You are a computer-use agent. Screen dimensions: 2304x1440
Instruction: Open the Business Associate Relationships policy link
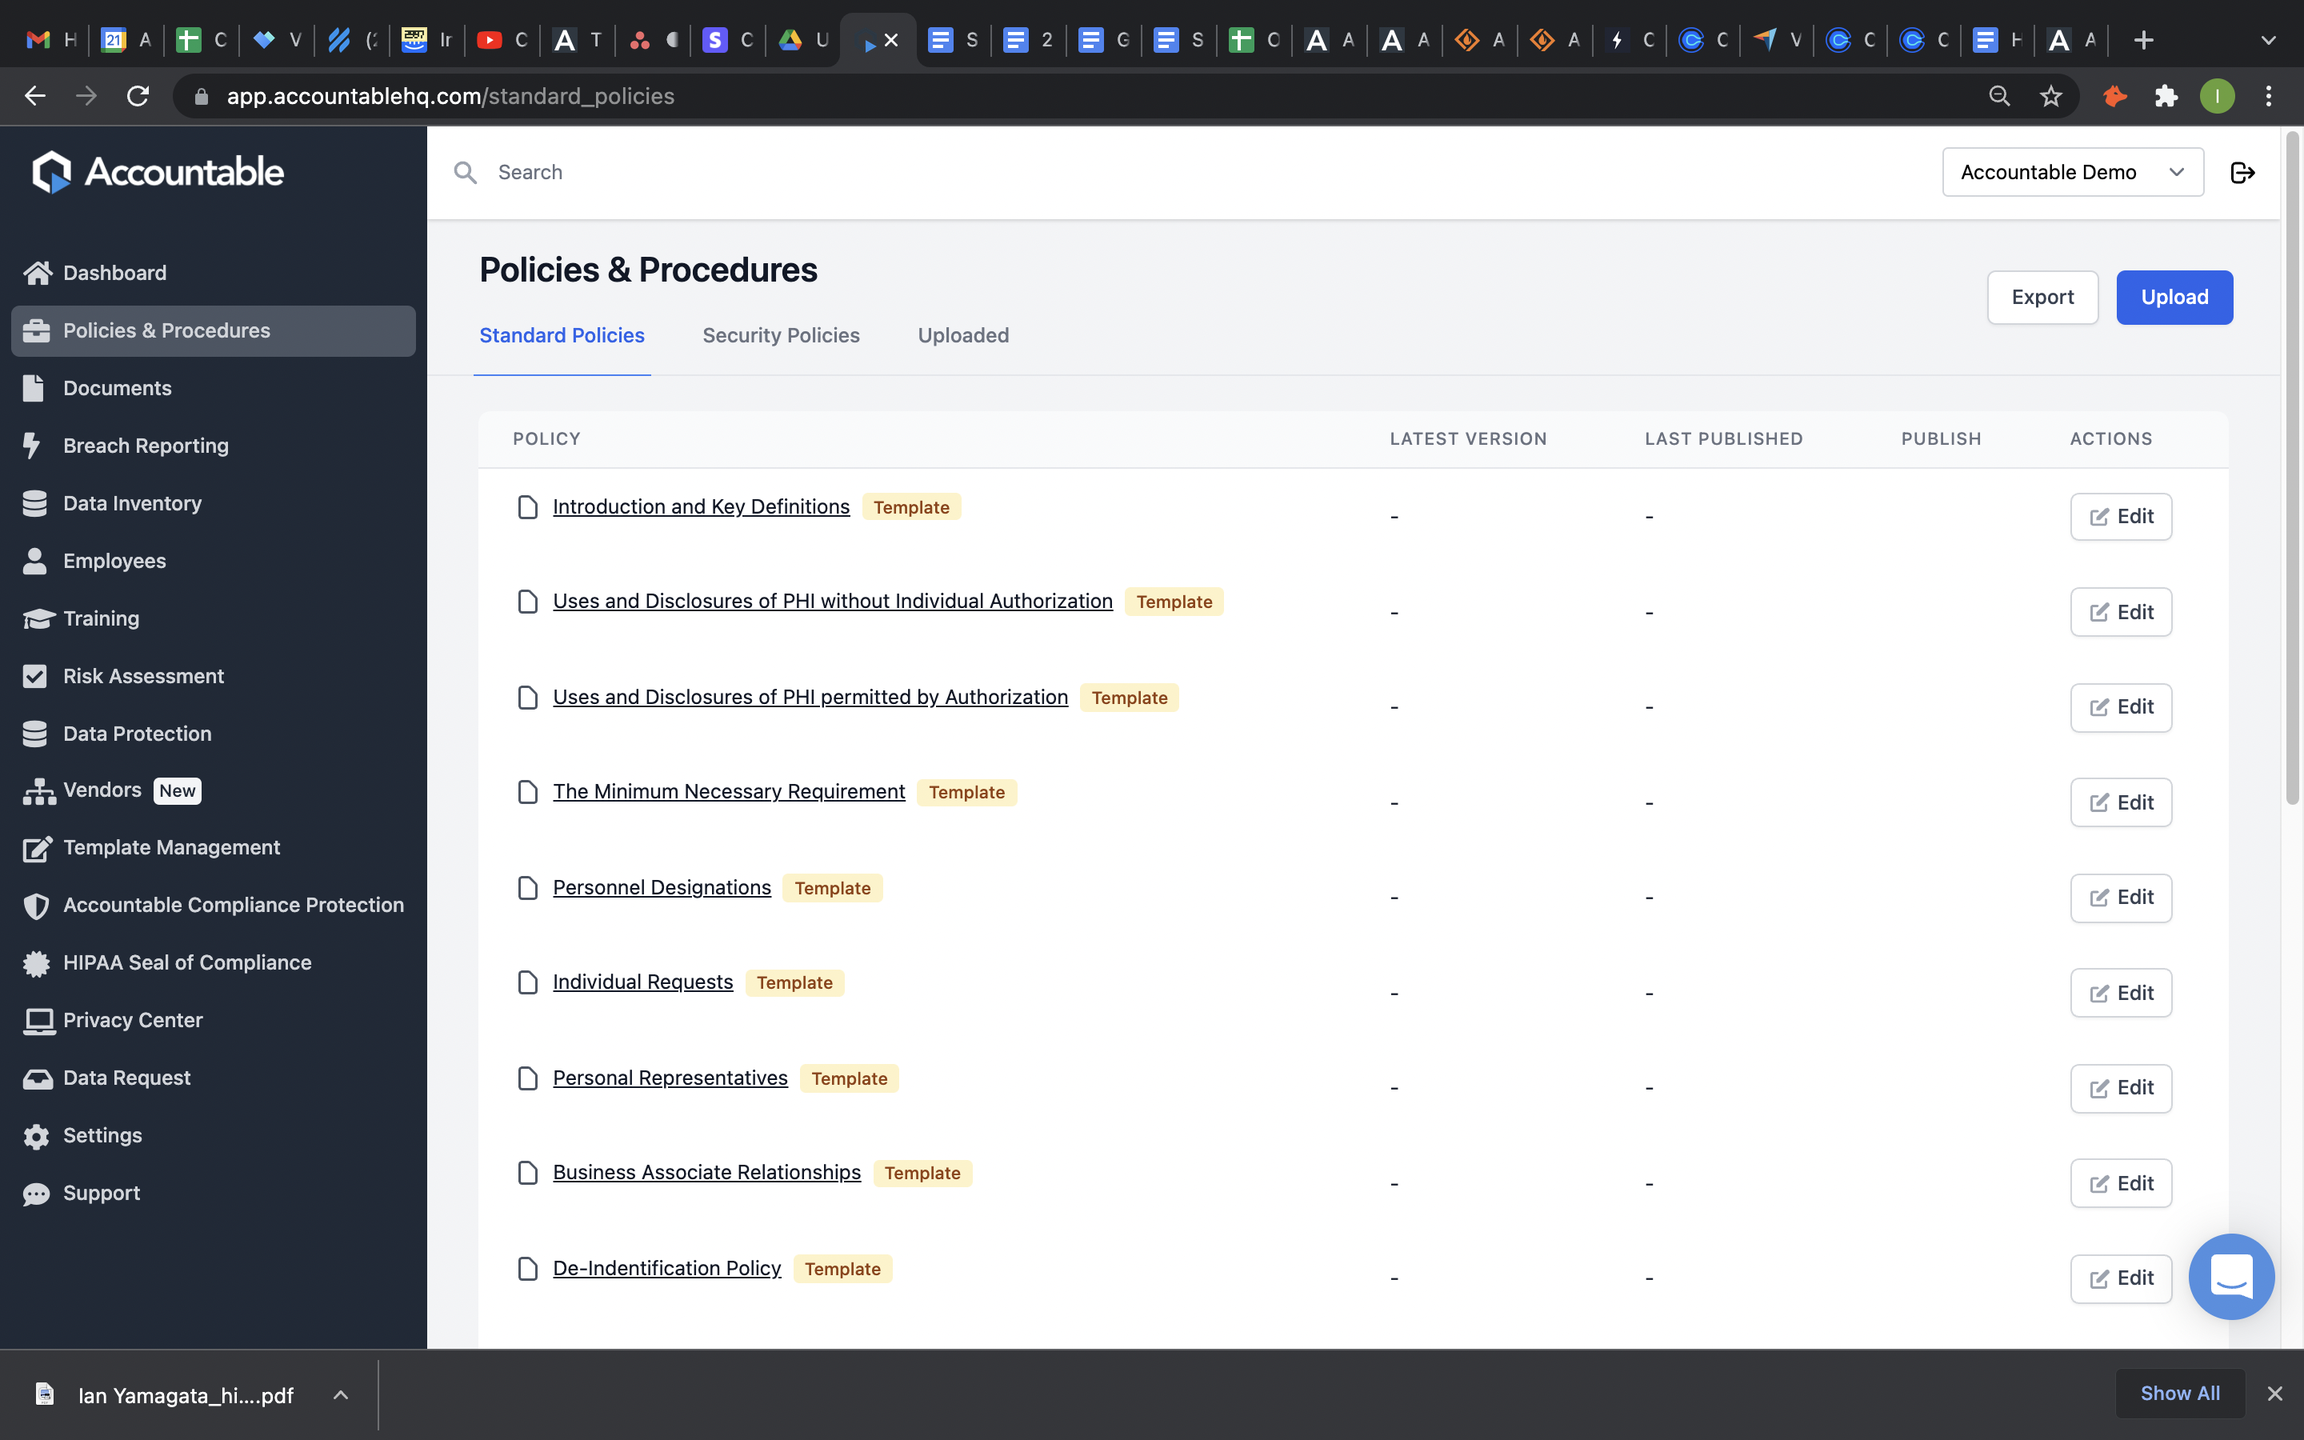(x=707, y=1173)
